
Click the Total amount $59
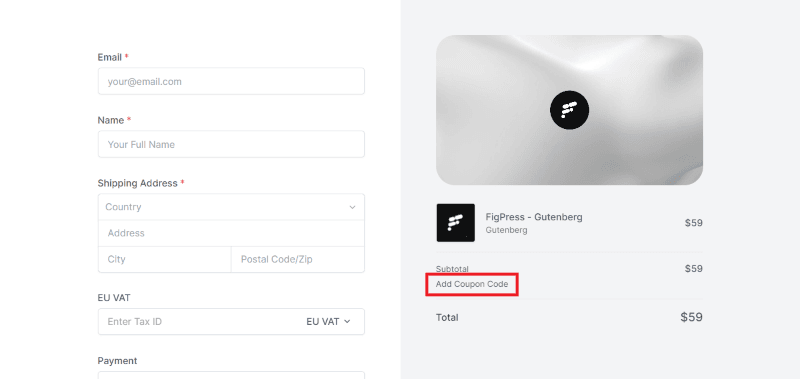(691, 317)
